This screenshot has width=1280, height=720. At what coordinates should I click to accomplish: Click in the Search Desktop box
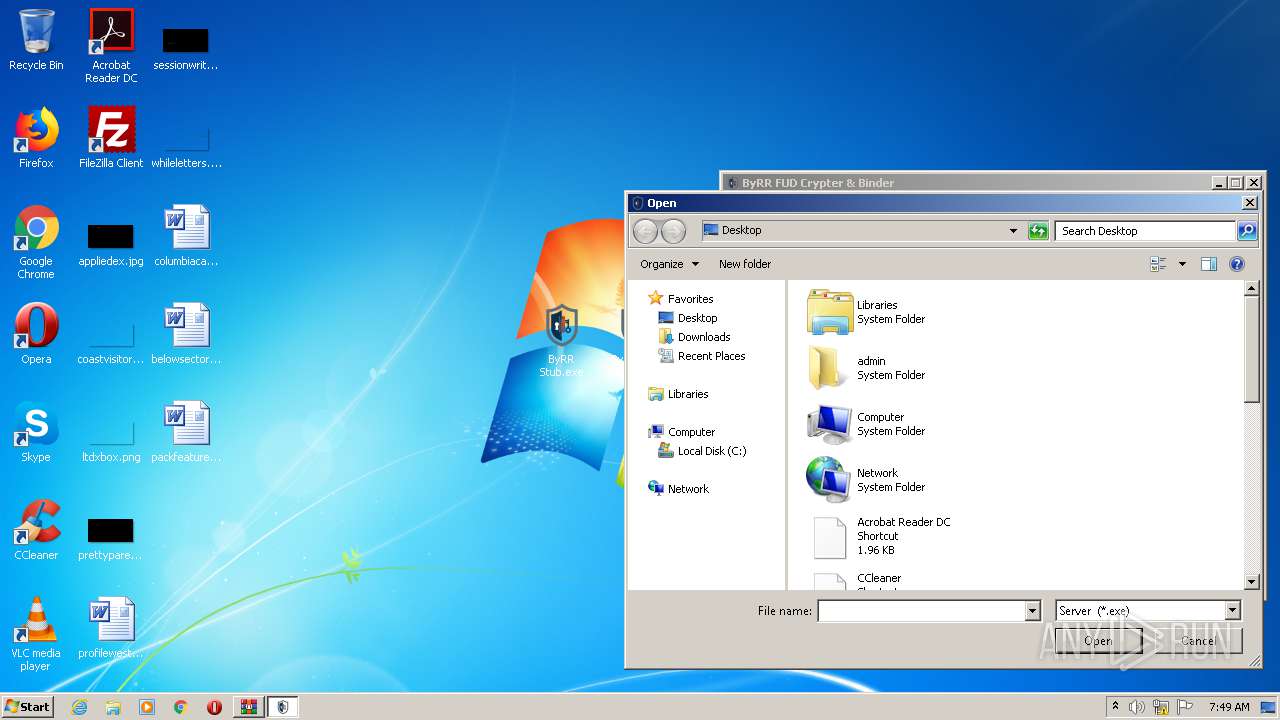(x=1145, y=231)
